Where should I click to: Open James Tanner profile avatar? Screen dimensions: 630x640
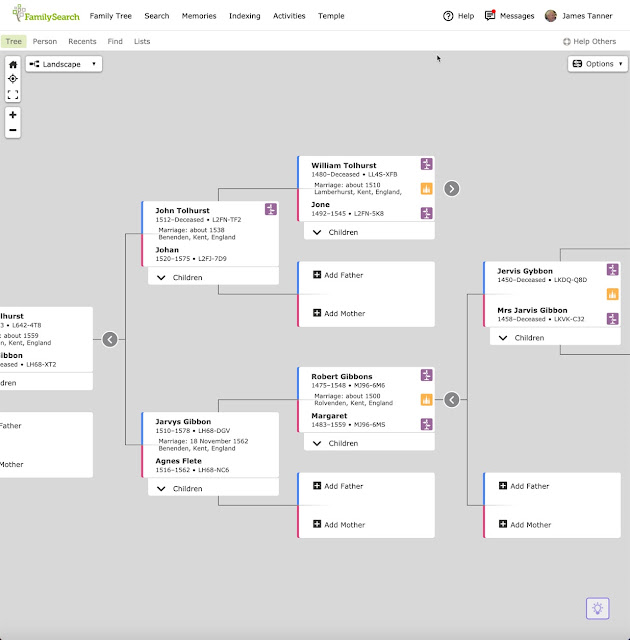click(x=551, y=16)
